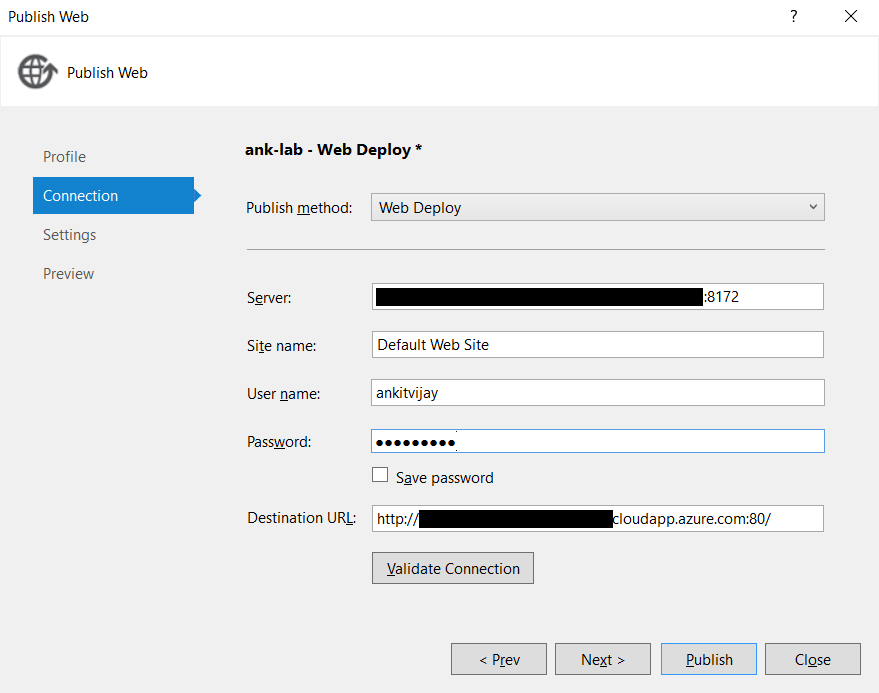Click the 'ank-lab - Web Deploy *' heading
Screen dimensions: 879x693
point(334,150)
